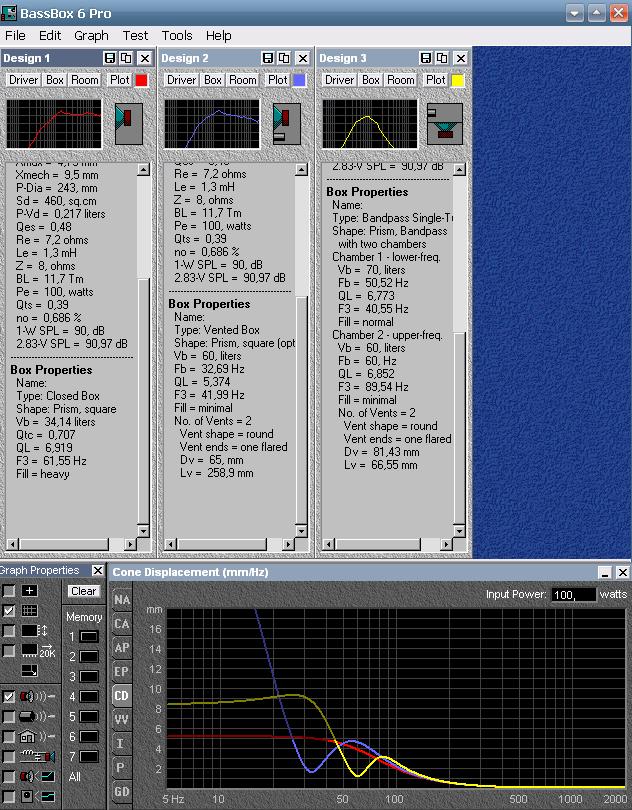Click the bandpass box icon in Design 3
This screenshot has width=632, height=810.
[x=445, y=123]
